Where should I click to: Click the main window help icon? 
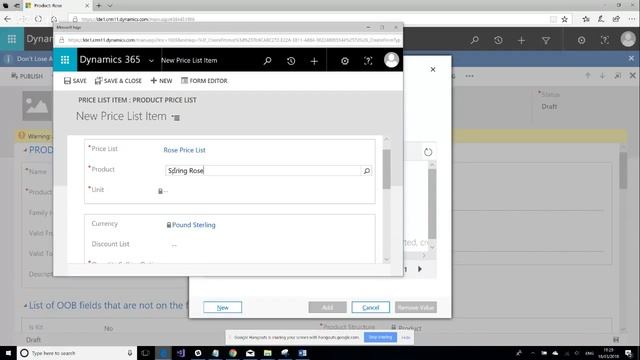click(x=604, y=40)
